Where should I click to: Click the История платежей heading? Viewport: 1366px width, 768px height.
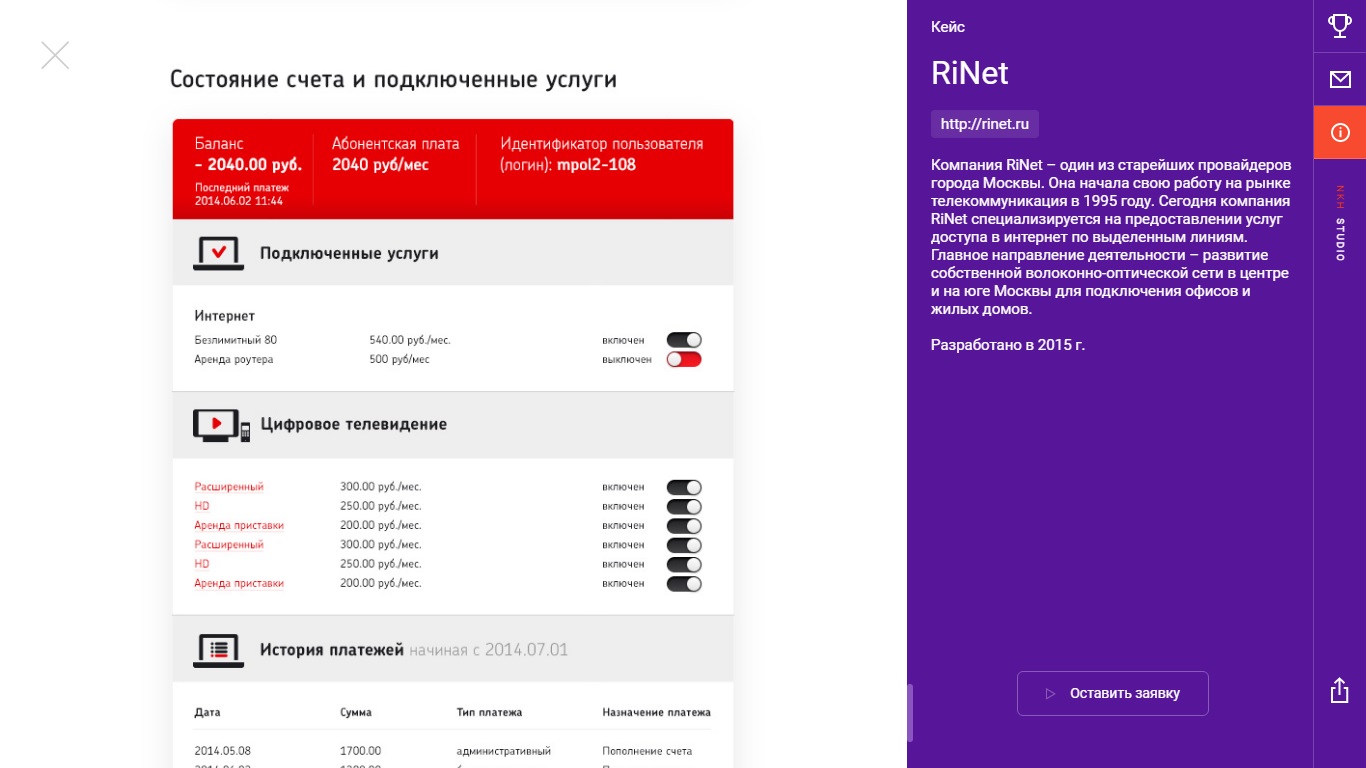(332, 650)
